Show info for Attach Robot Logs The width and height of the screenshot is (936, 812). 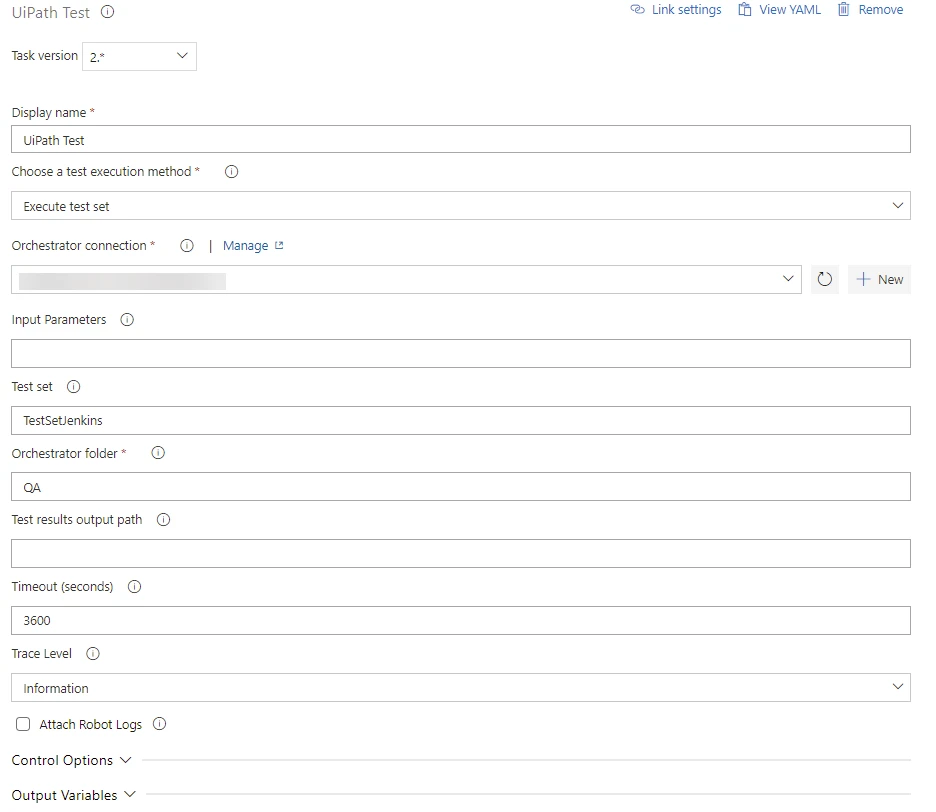[x=159, y=724]
